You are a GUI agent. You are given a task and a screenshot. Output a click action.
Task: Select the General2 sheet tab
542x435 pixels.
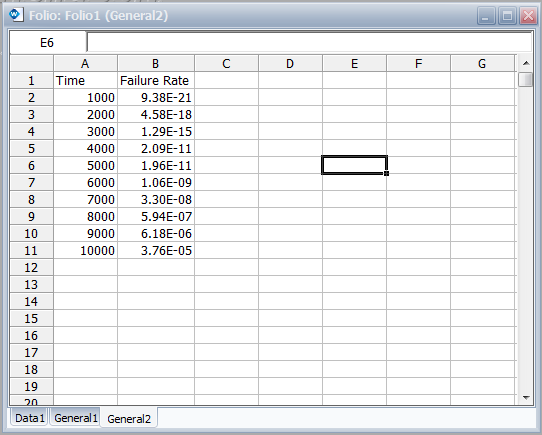pos(129,419)
